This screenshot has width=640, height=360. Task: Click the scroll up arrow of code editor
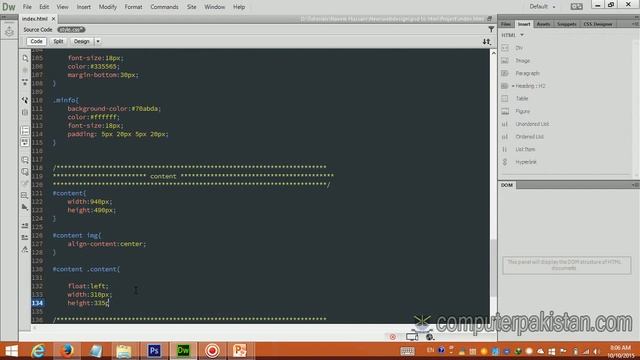493,53
